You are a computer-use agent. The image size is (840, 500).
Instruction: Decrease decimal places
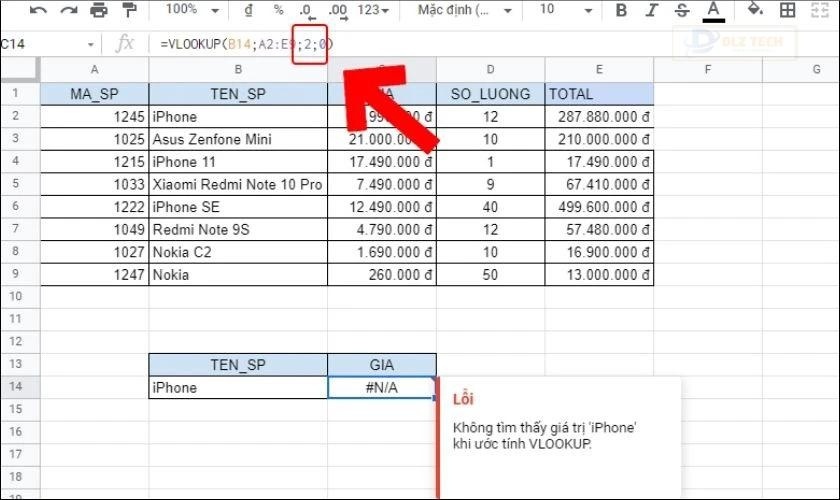pos(306,11)
